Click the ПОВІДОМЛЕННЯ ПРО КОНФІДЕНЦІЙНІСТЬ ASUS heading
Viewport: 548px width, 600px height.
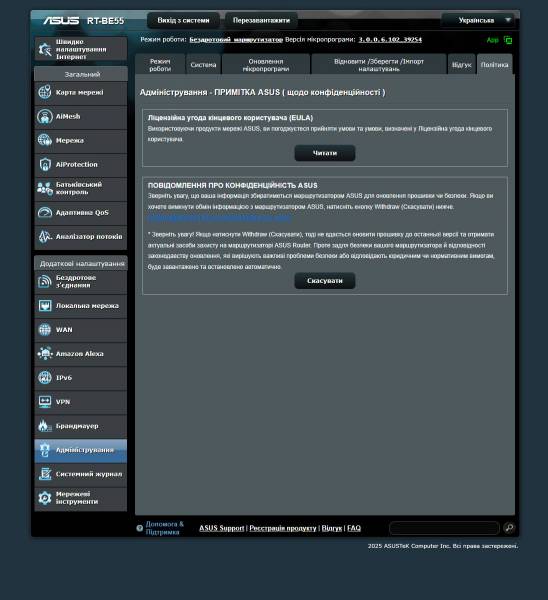point(233,186)
